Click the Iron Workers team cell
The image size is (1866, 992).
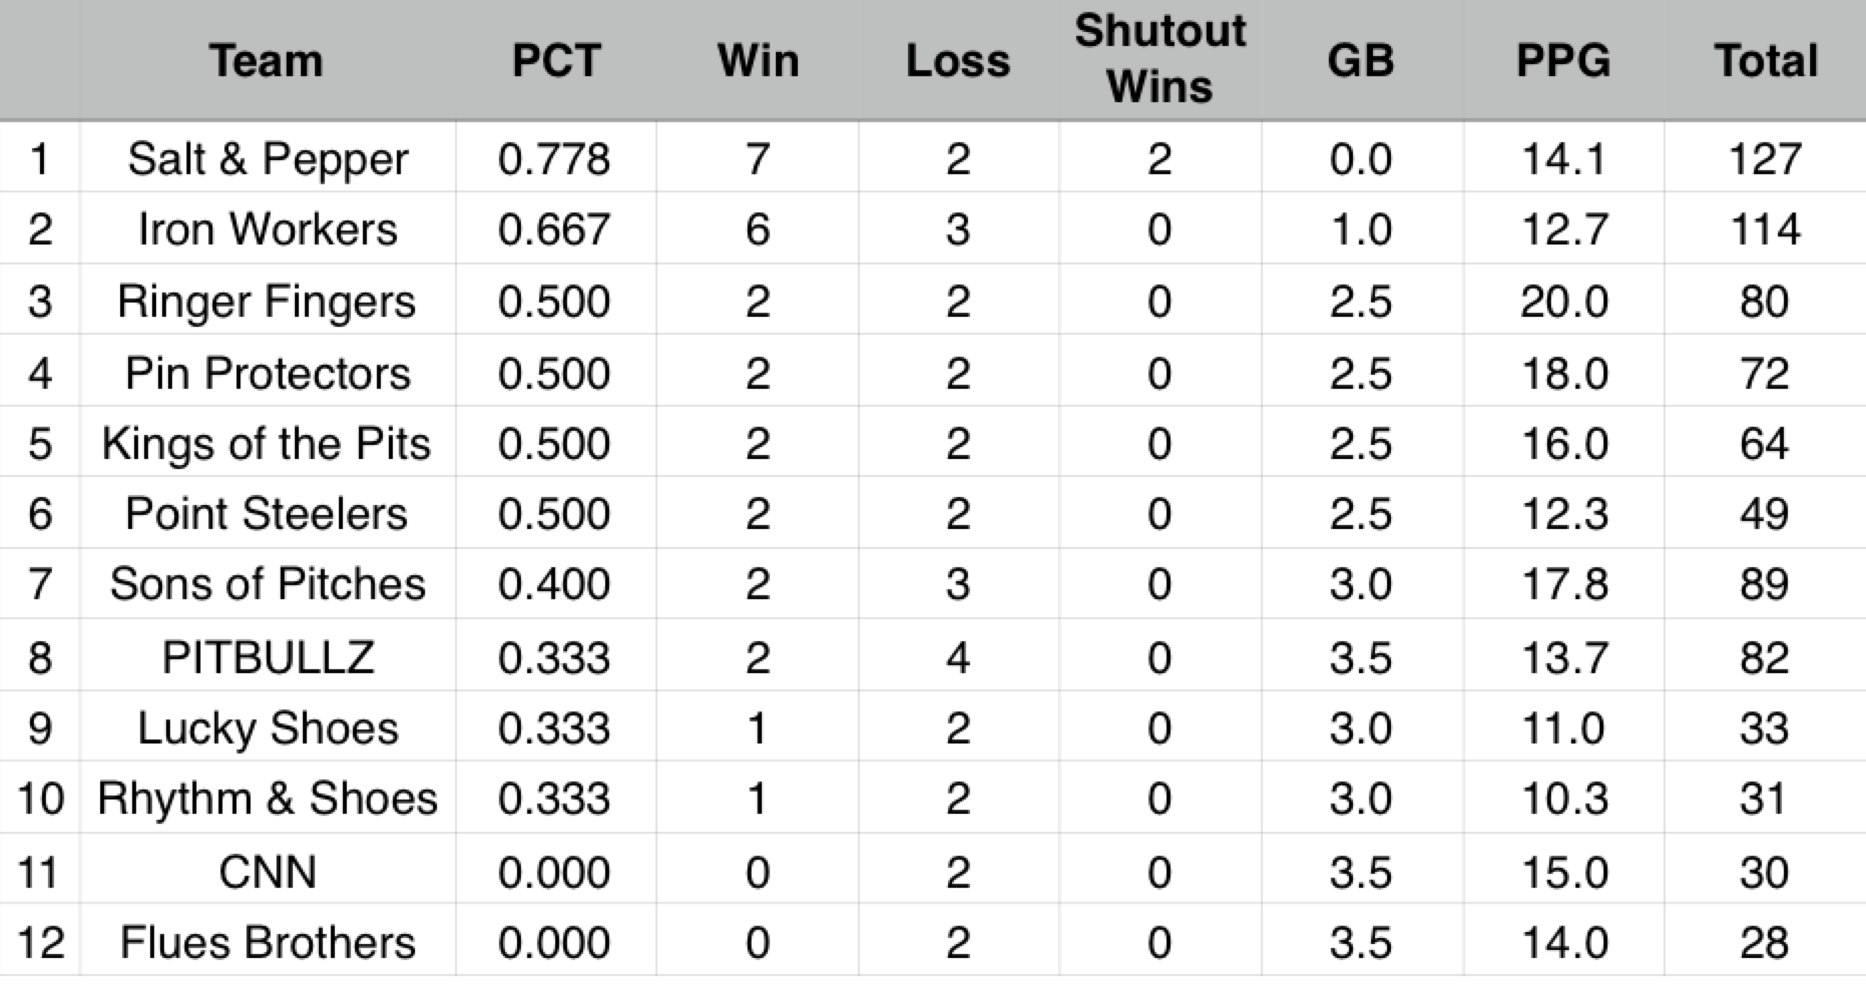pos(267,229)
